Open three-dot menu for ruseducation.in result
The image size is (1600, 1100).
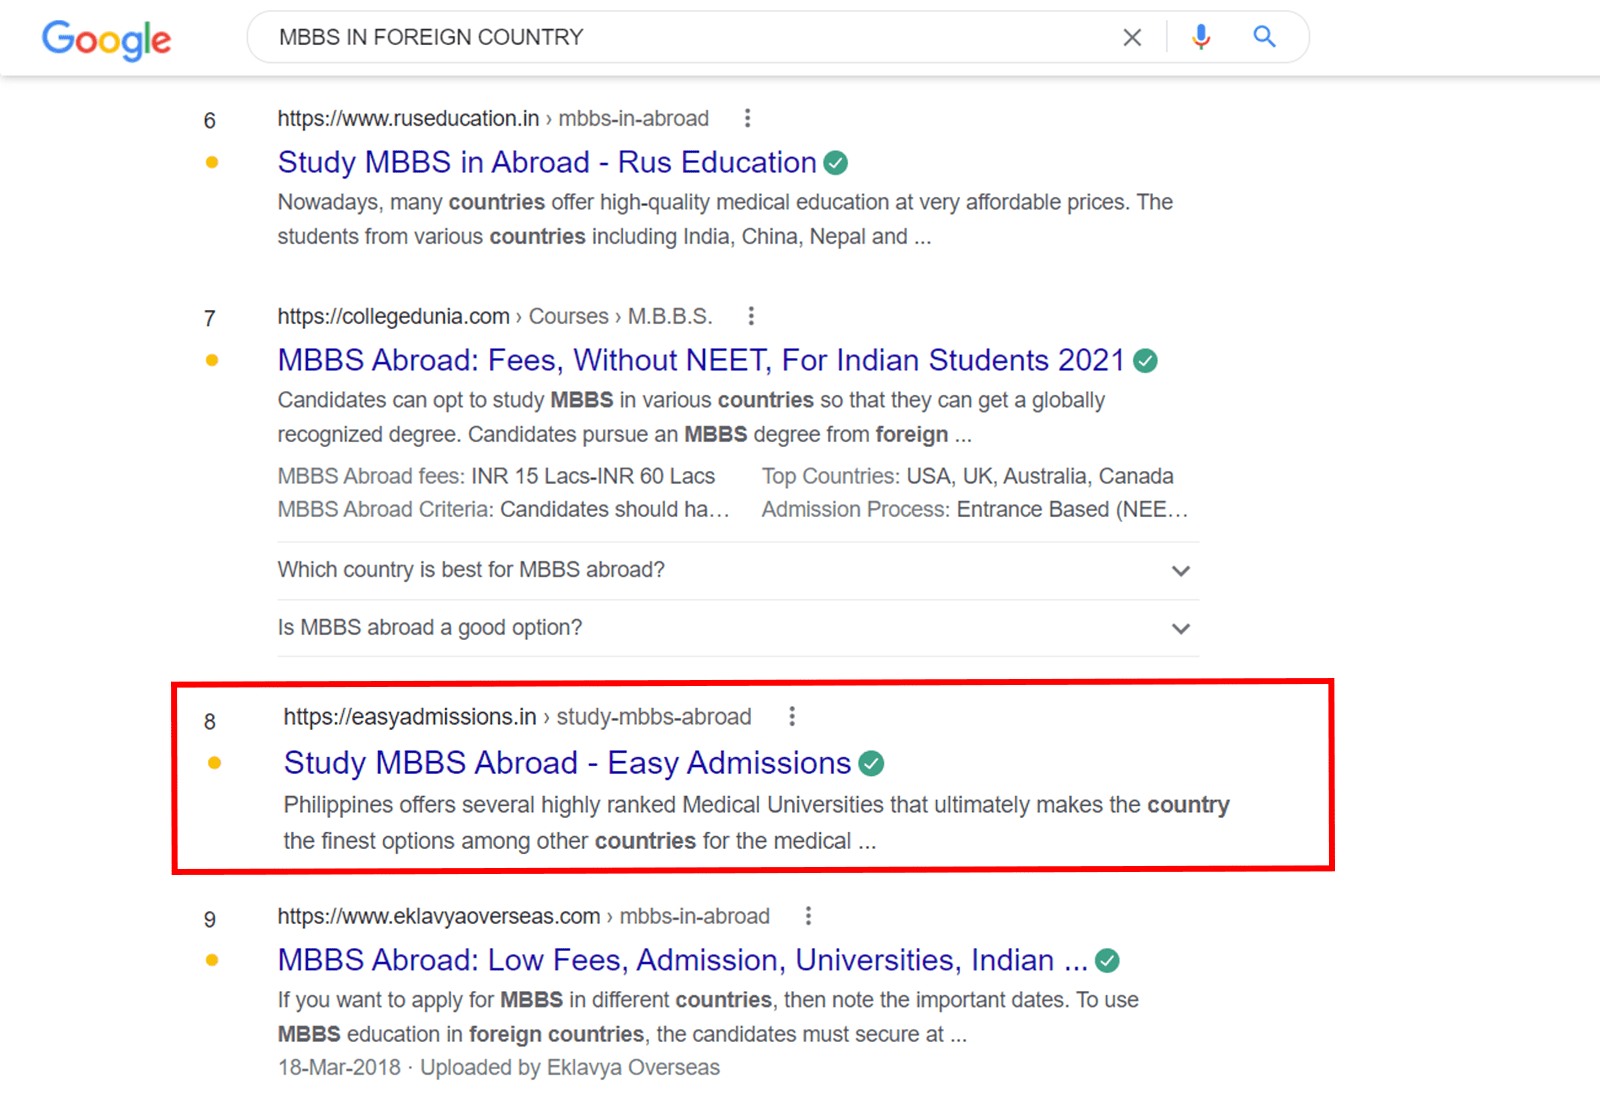(747, 118)
